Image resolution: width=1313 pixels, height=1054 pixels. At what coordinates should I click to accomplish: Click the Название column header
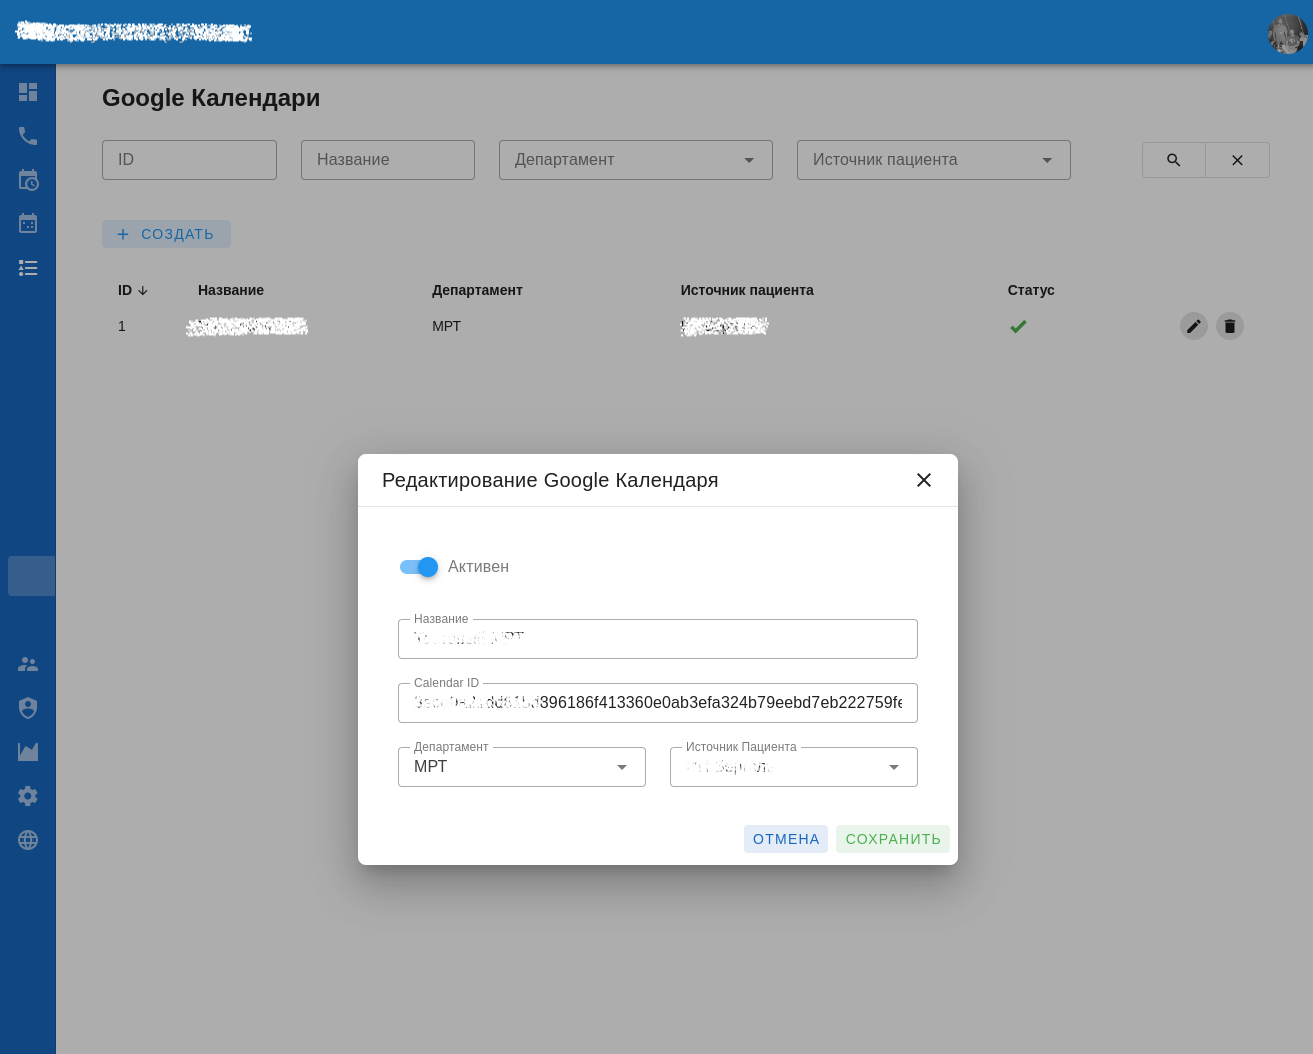[x=231, y=290]
